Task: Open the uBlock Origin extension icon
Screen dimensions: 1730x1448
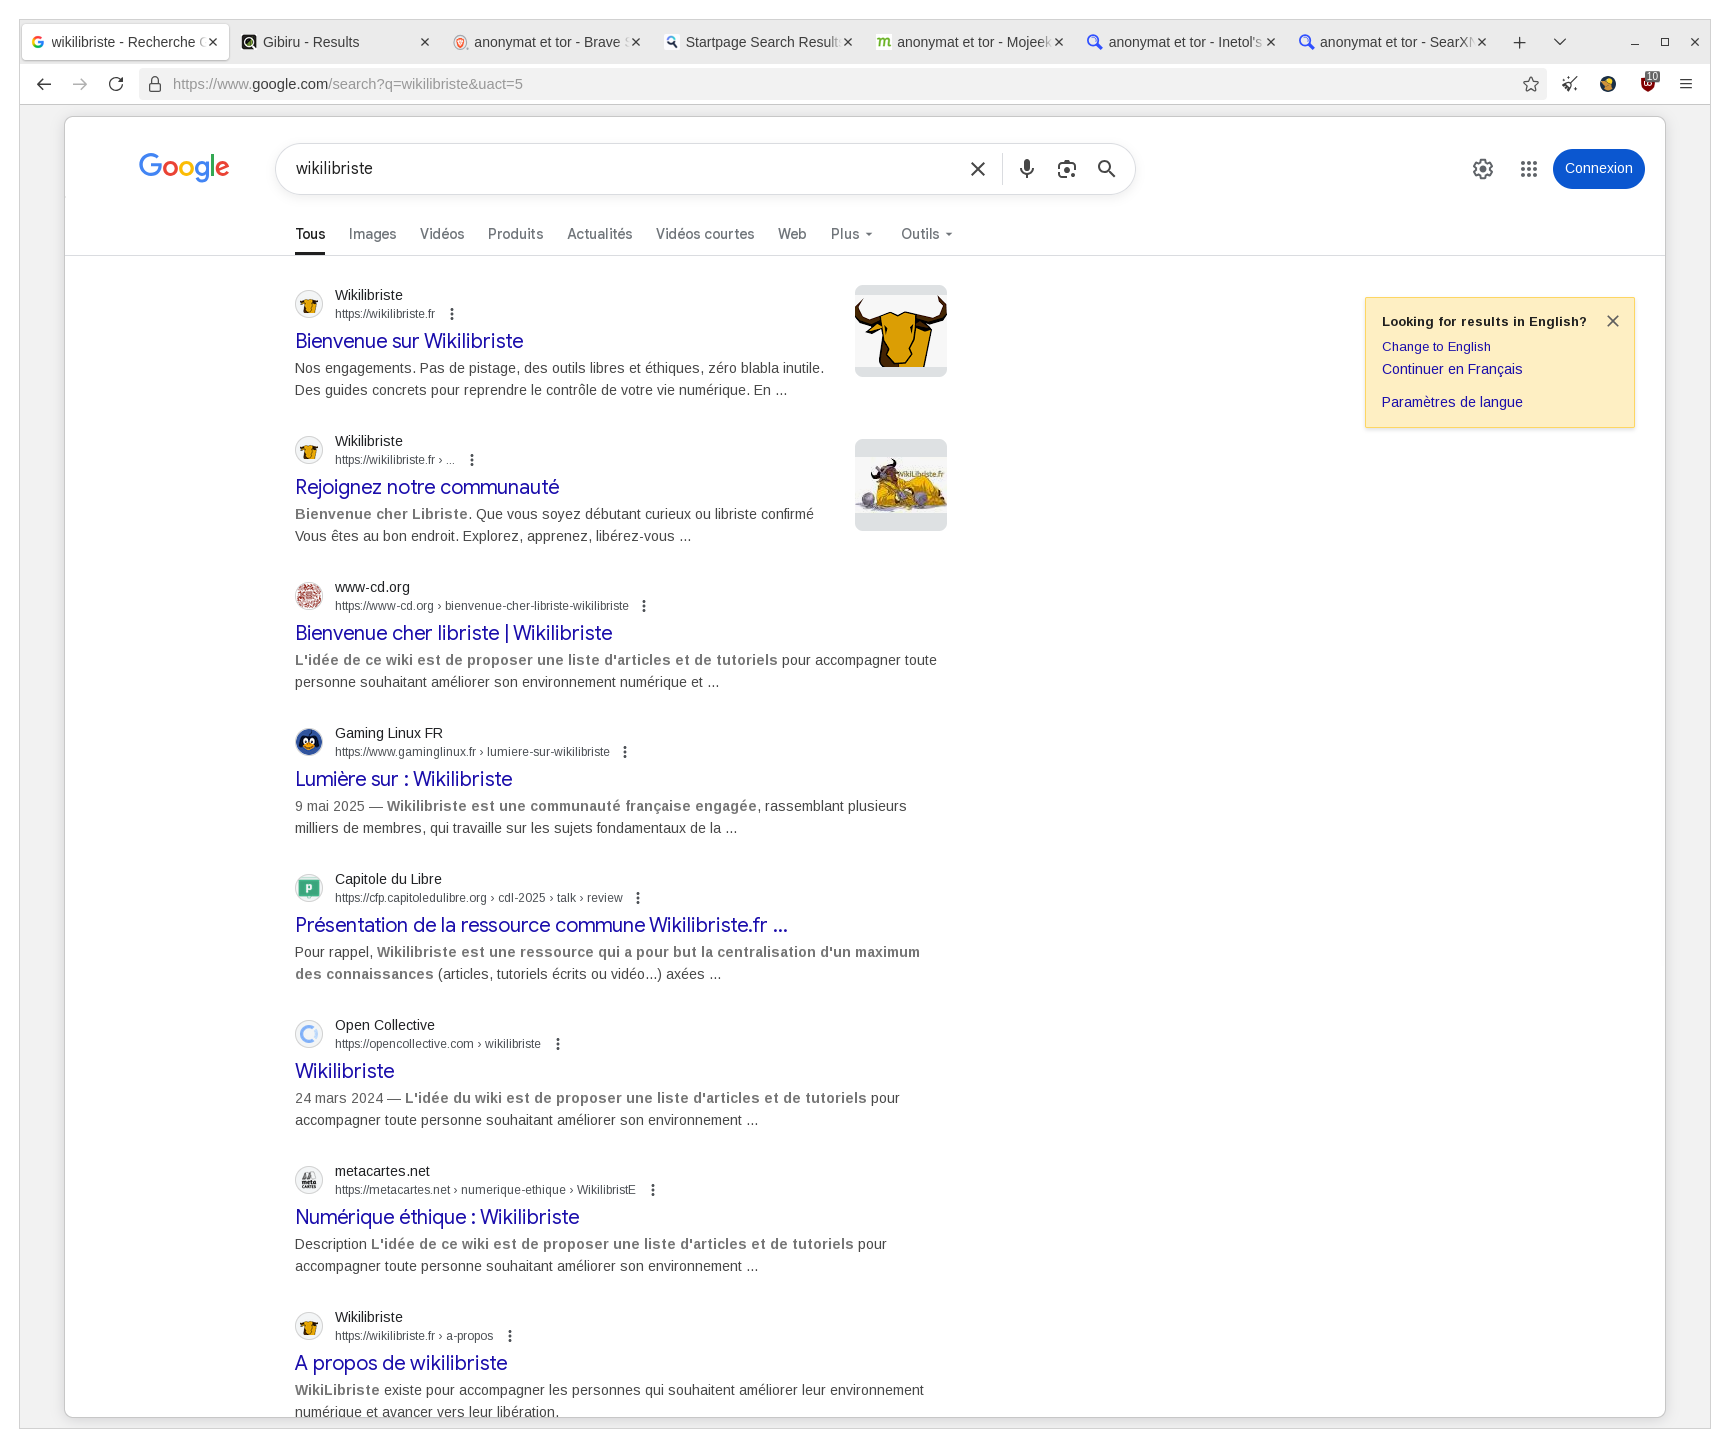Action: point(1646,84)
